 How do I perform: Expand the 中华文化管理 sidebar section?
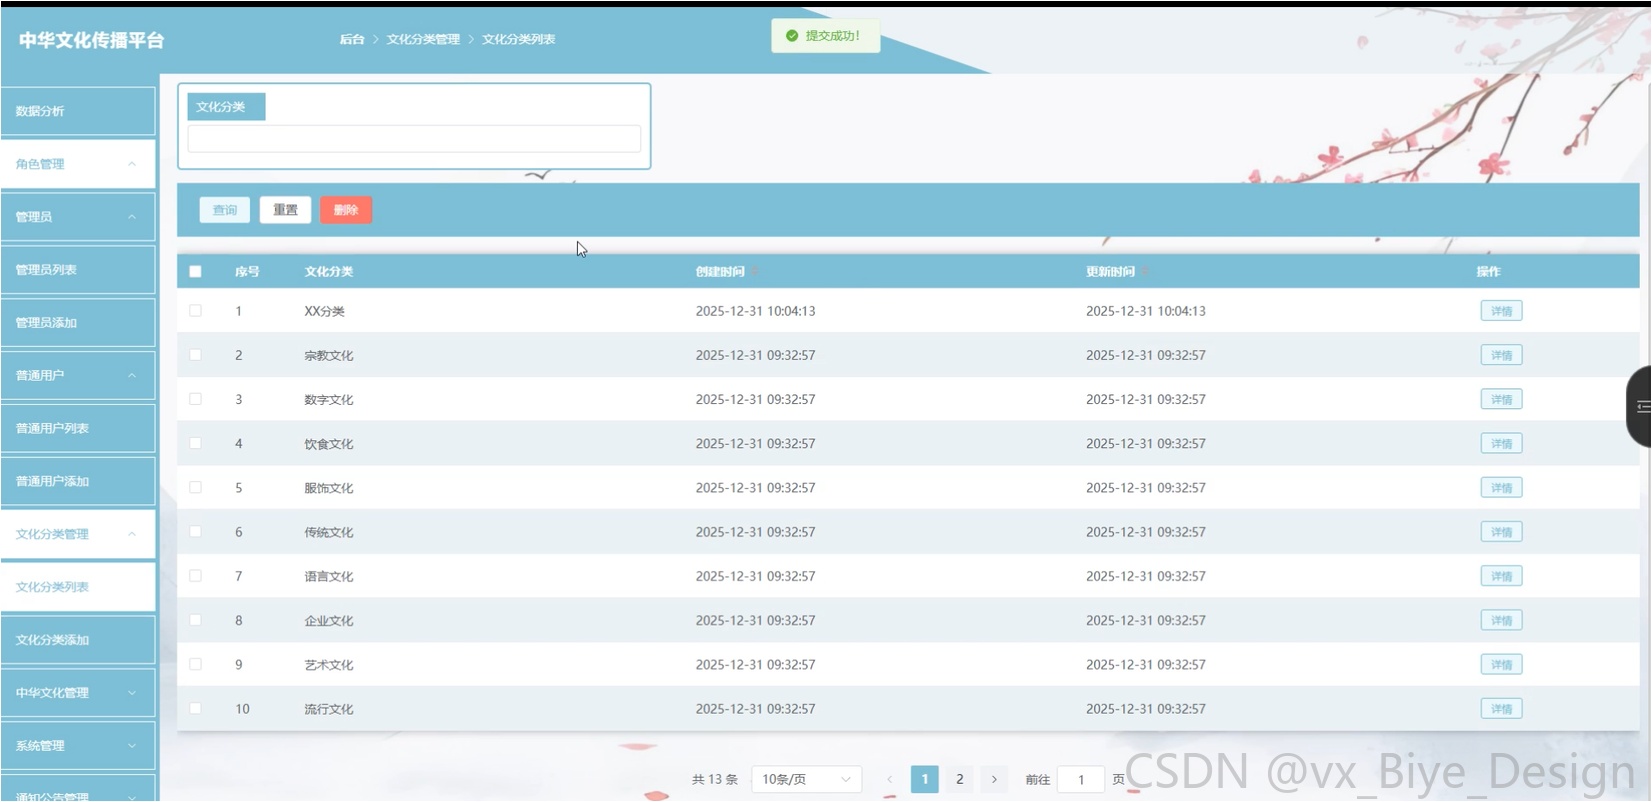tap(78, 693)
